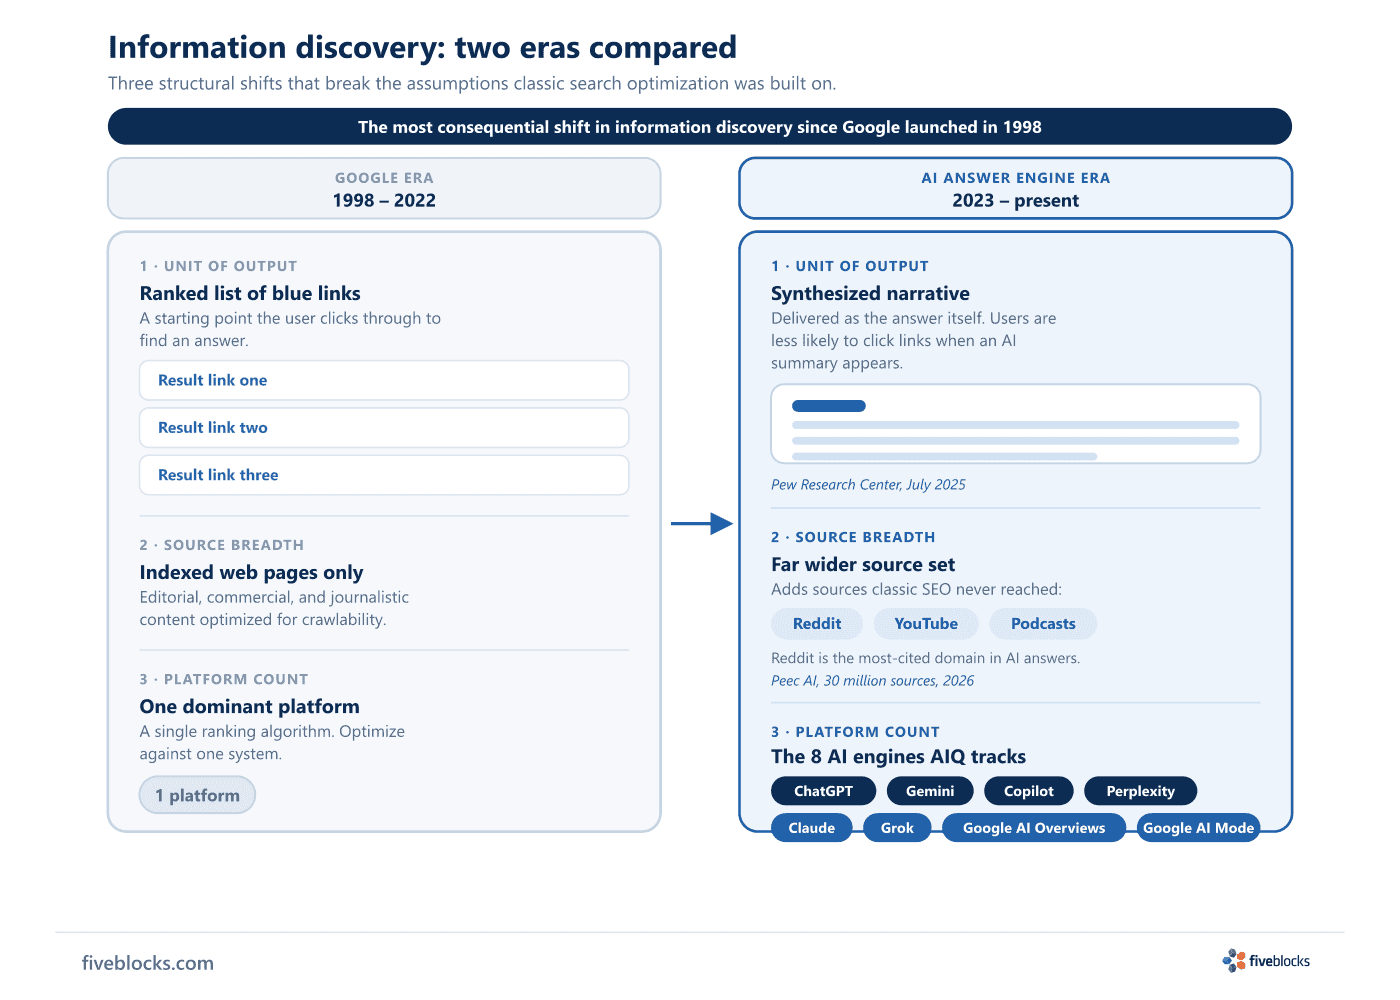Open the fiveblocks.com footer link
1400x1000 pixels.
[148, 963]
